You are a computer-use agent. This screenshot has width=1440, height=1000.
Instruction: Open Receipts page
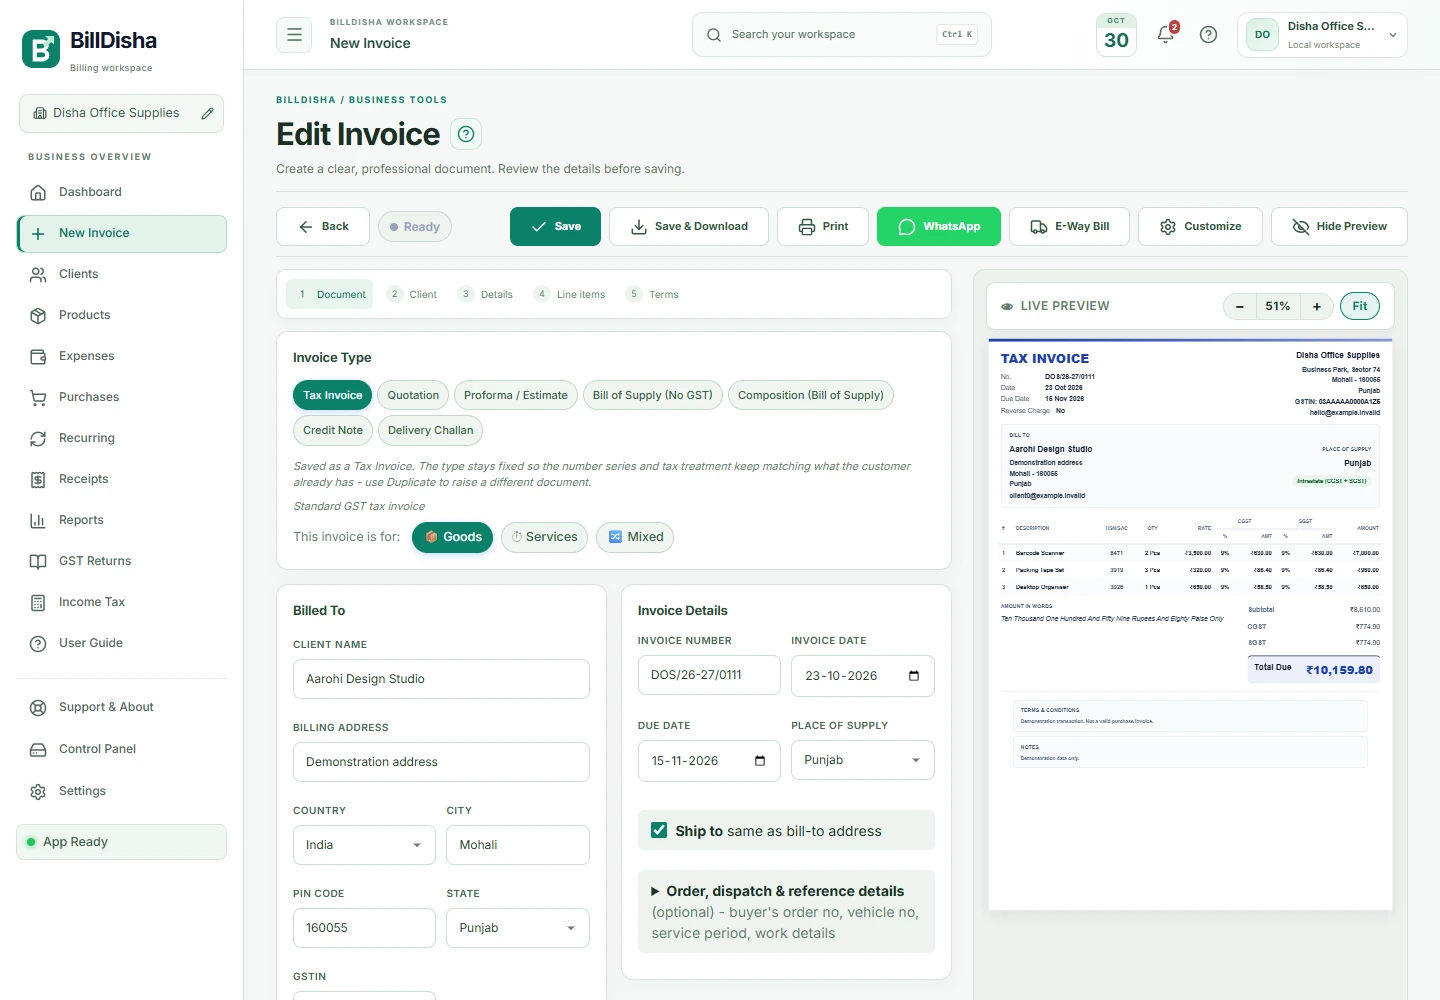click(x=122, y=479)
